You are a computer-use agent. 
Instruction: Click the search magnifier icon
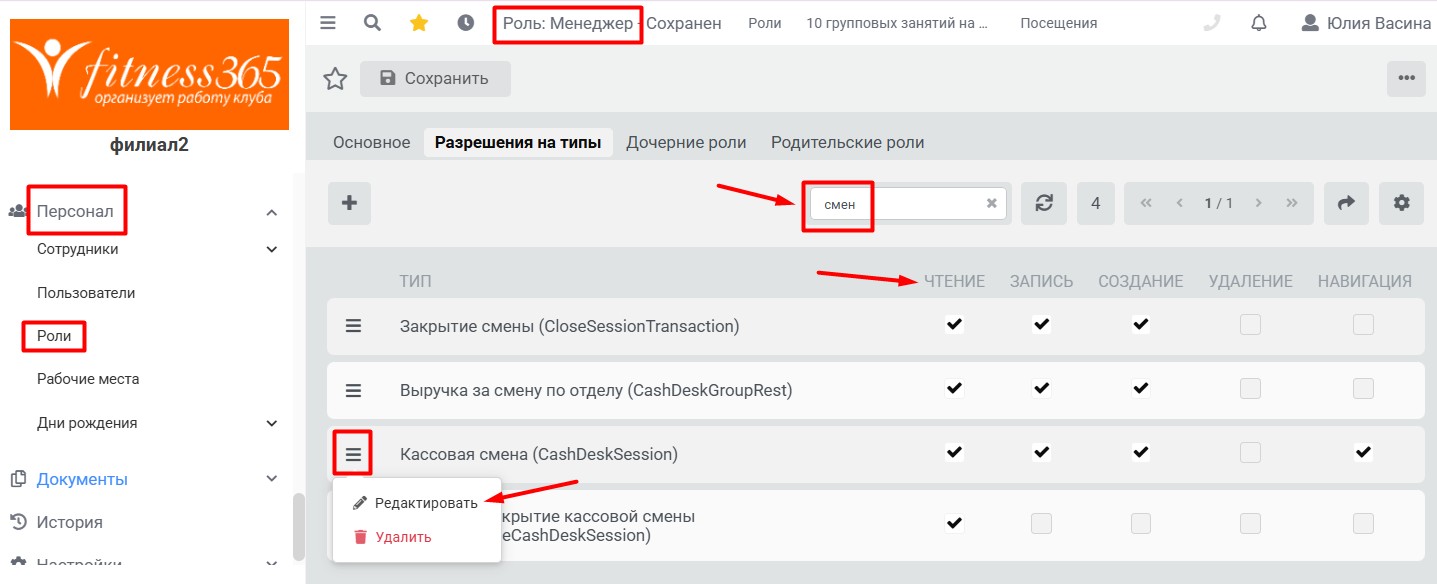[373, 23]
